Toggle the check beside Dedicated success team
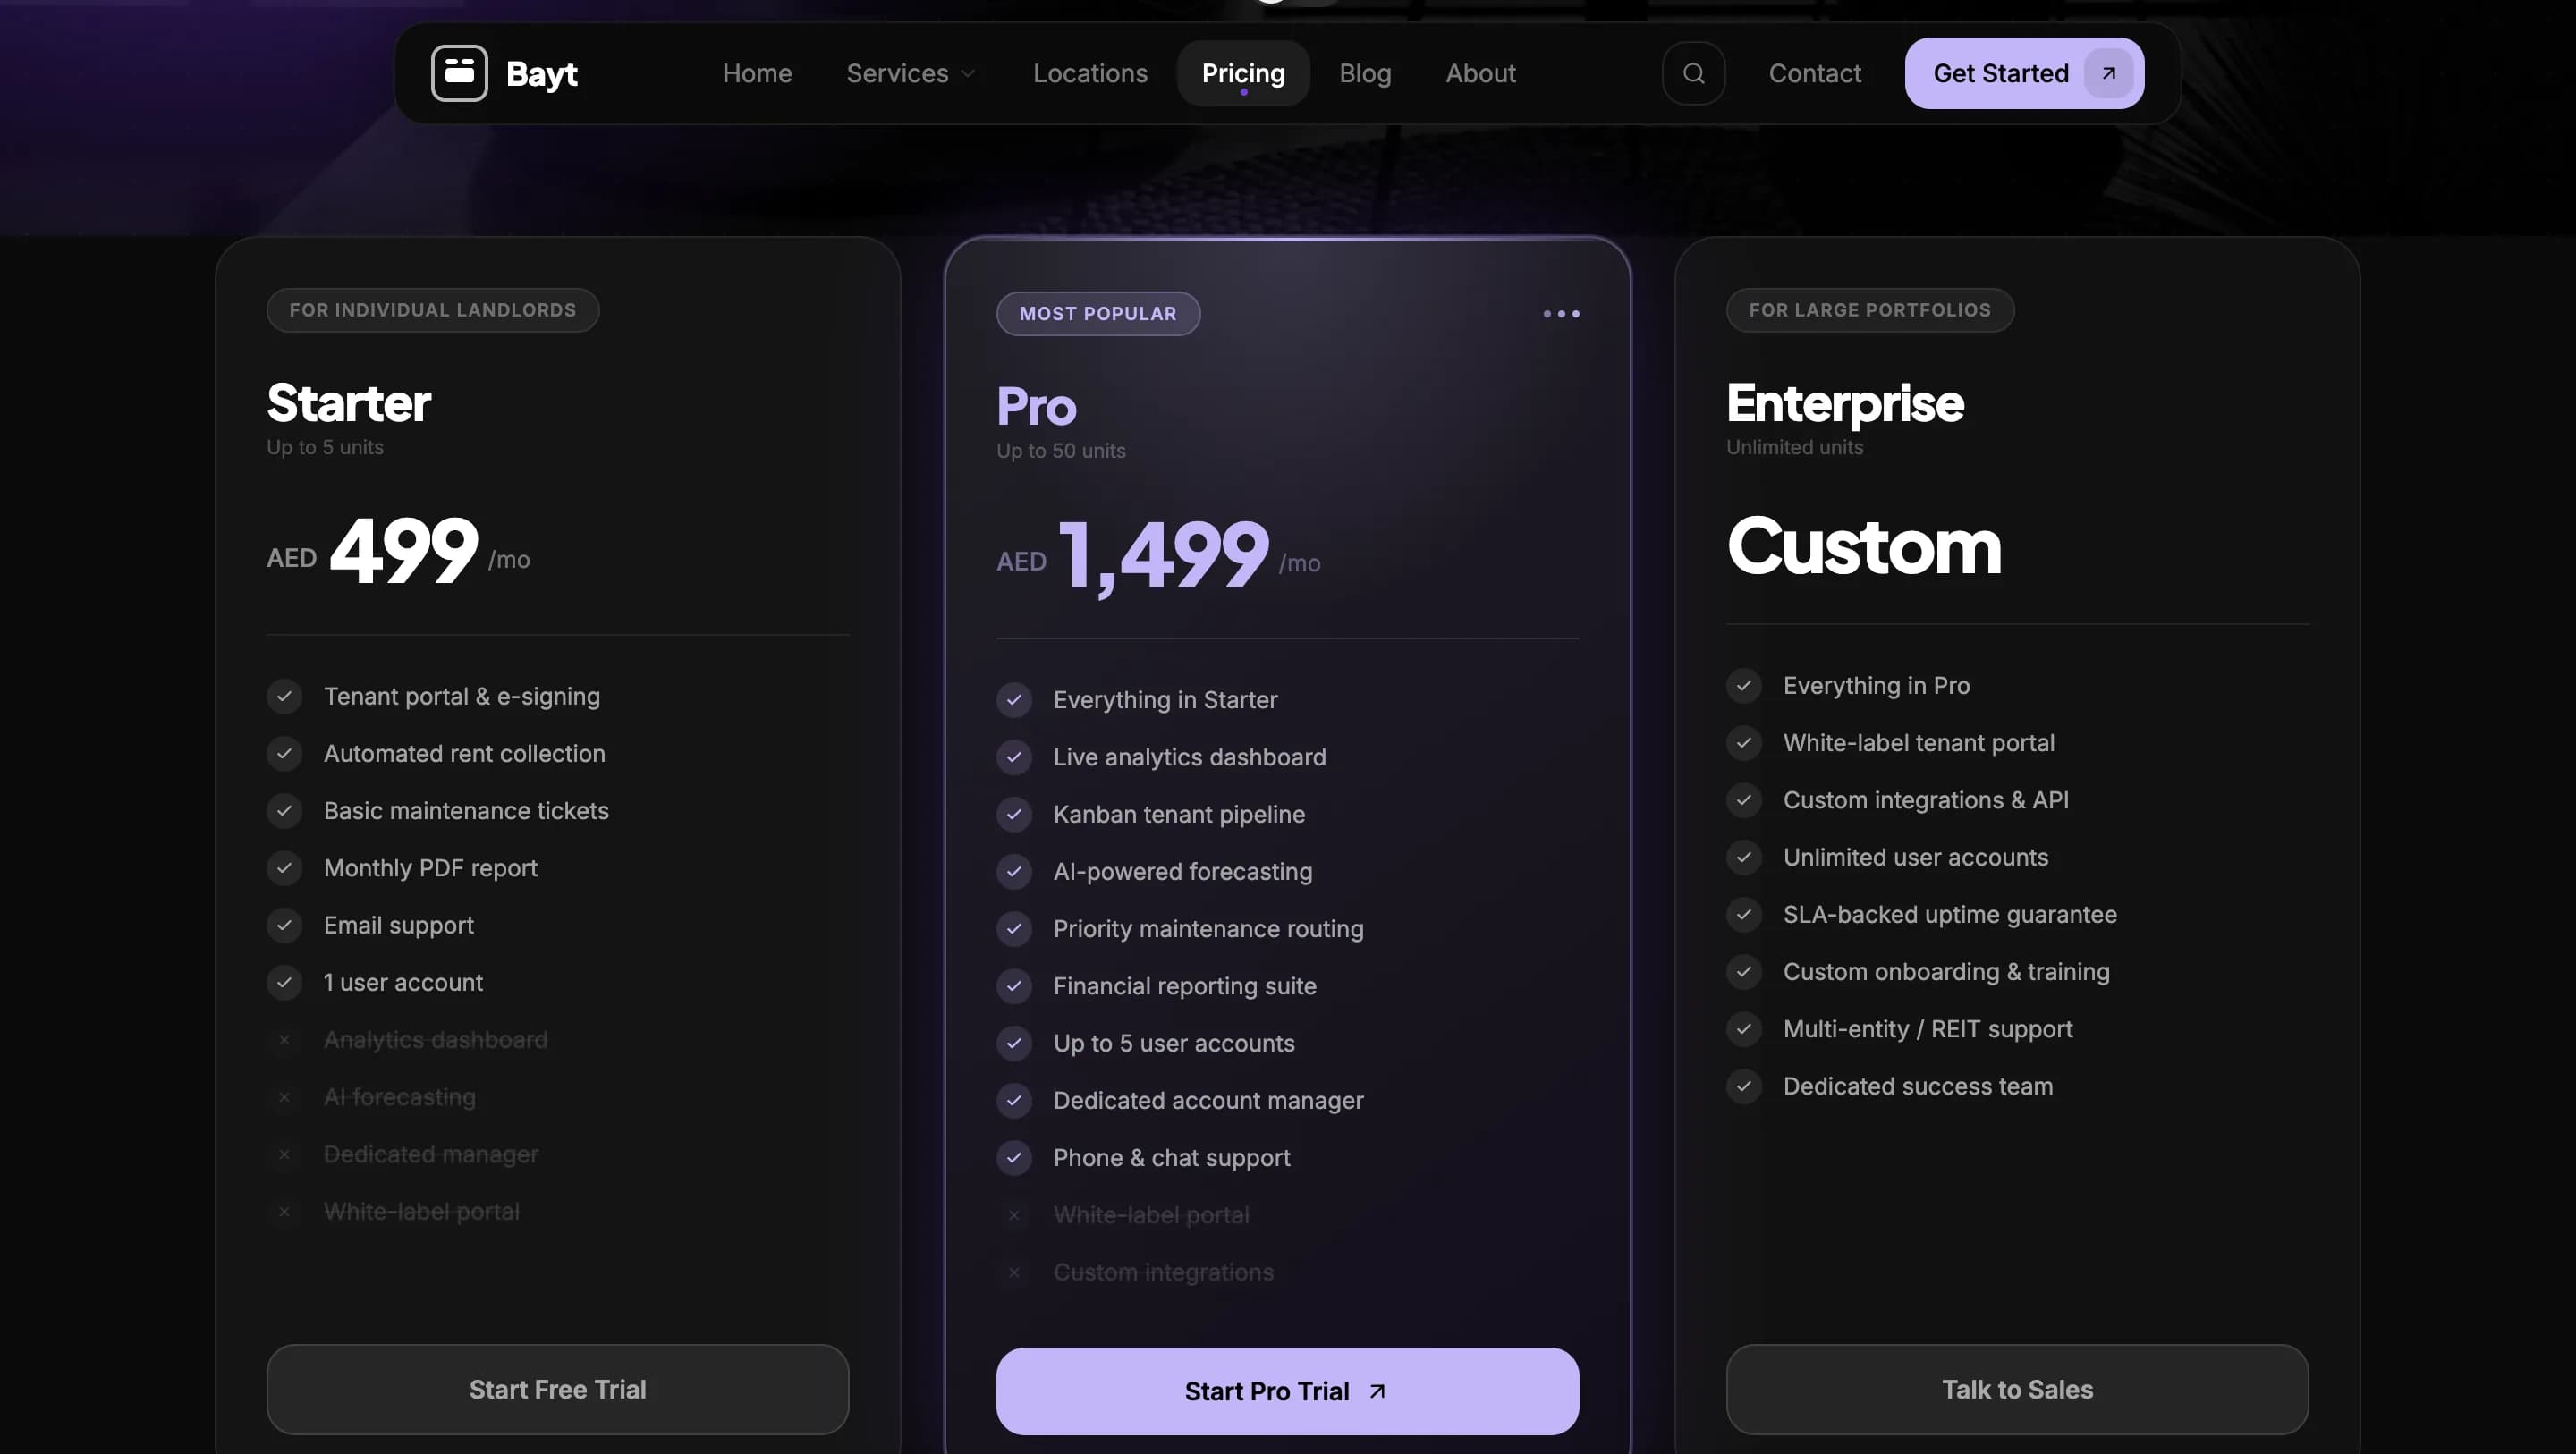 point(1744,1086)
